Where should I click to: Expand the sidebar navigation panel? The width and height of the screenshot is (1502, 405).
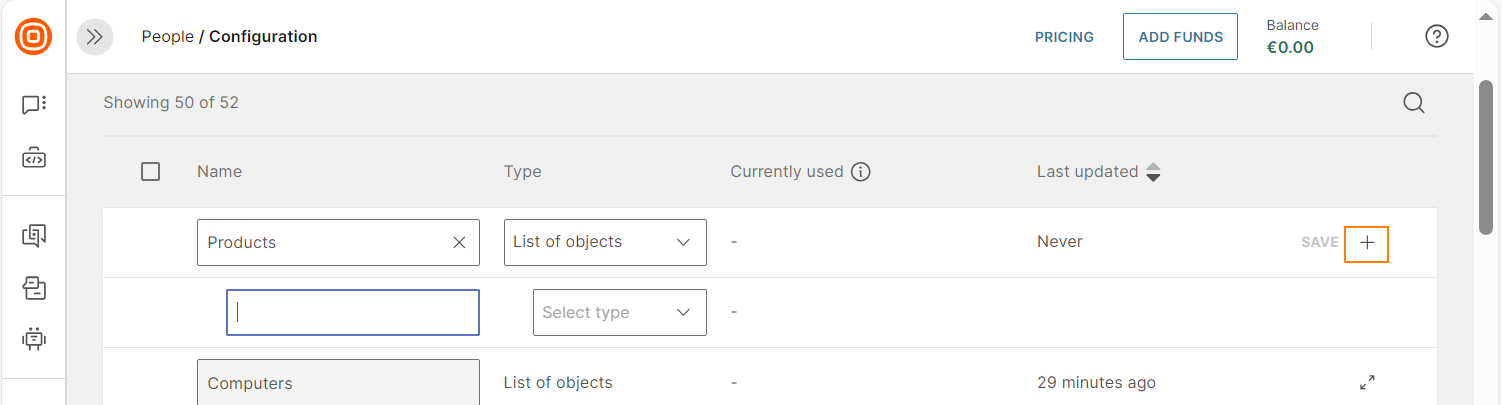point(95,37)
